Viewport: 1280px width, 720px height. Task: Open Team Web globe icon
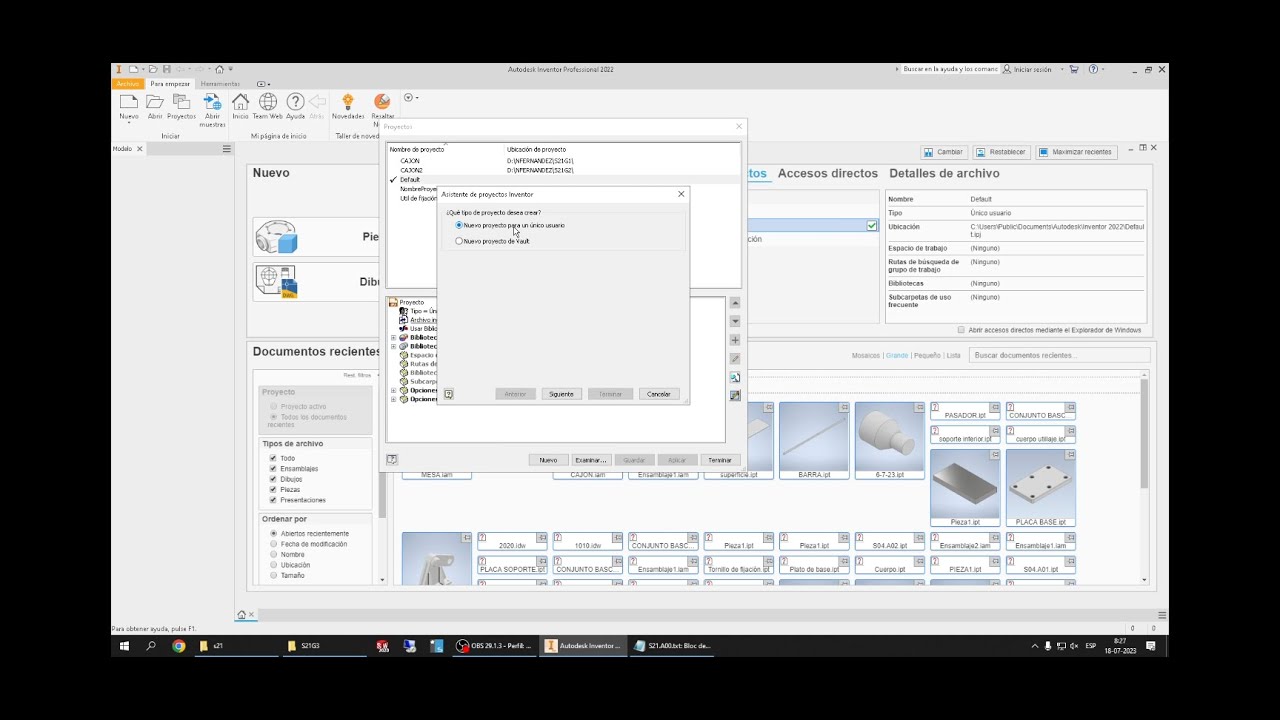pyautogui.click(x=268, y=102)
